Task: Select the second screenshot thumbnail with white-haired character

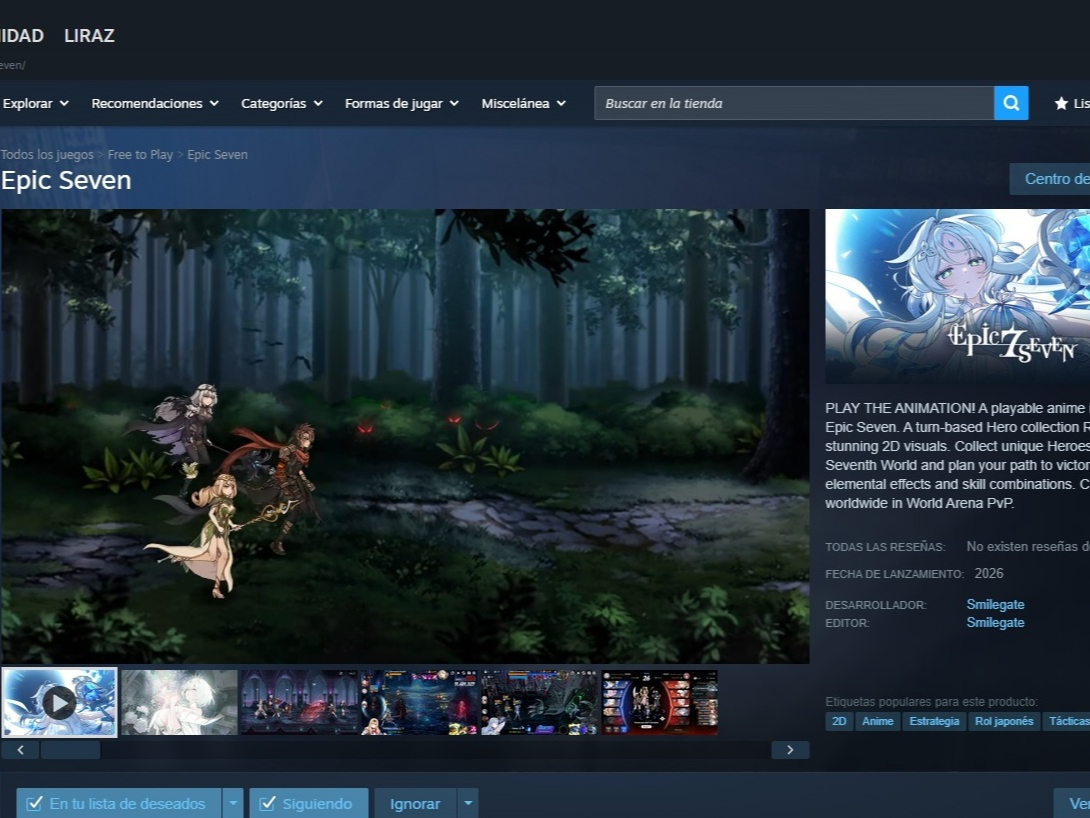Action: pyautogui.click(x=179, y=703)
